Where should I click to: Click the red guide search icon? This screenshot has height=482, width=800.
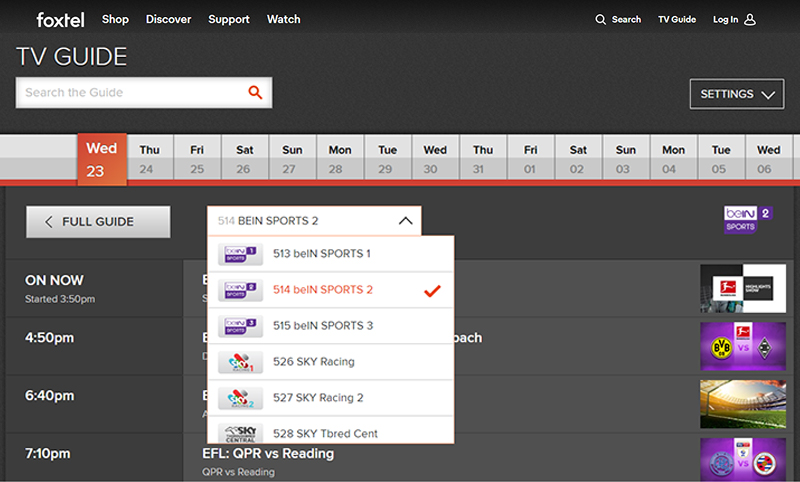255,92
